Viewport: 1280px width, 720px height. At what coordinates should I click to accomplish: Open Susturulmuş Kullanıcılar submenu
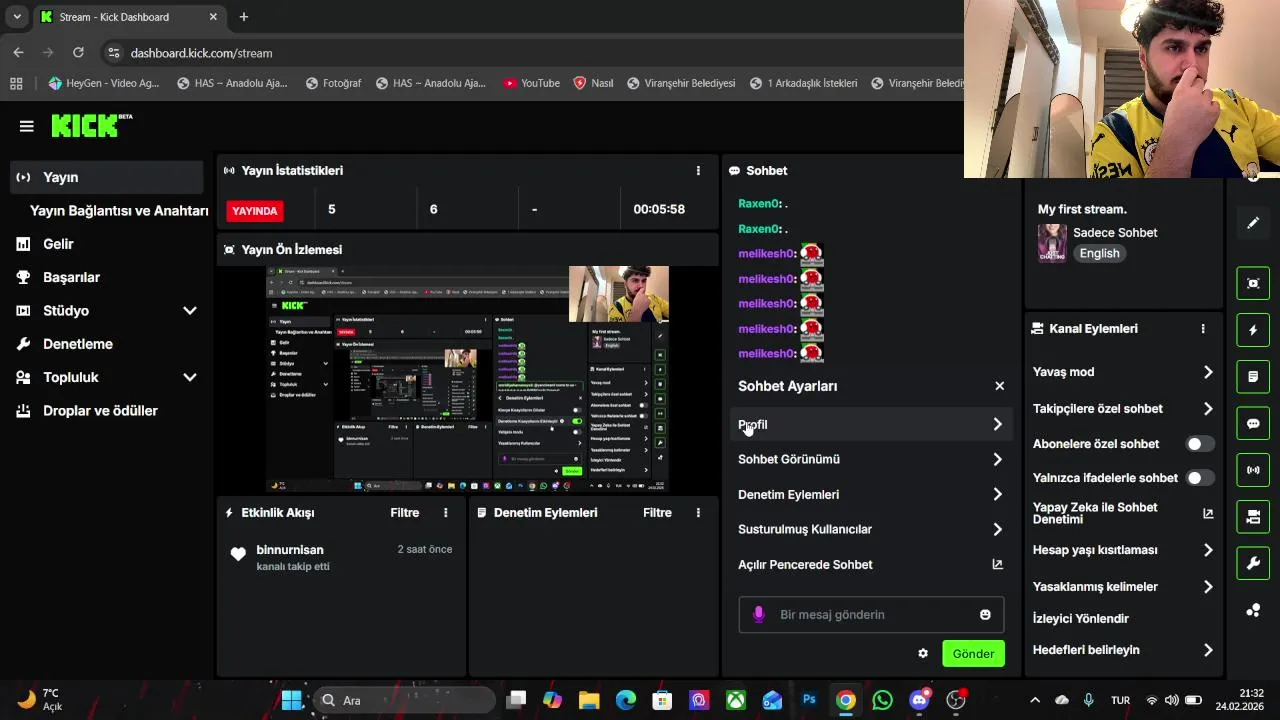coord(870,529)
